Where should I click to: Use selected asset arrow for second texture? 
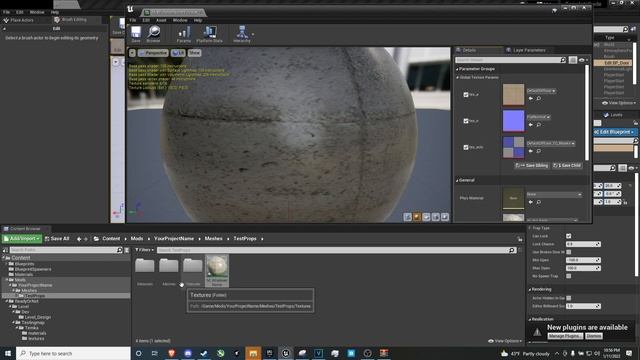531,125
